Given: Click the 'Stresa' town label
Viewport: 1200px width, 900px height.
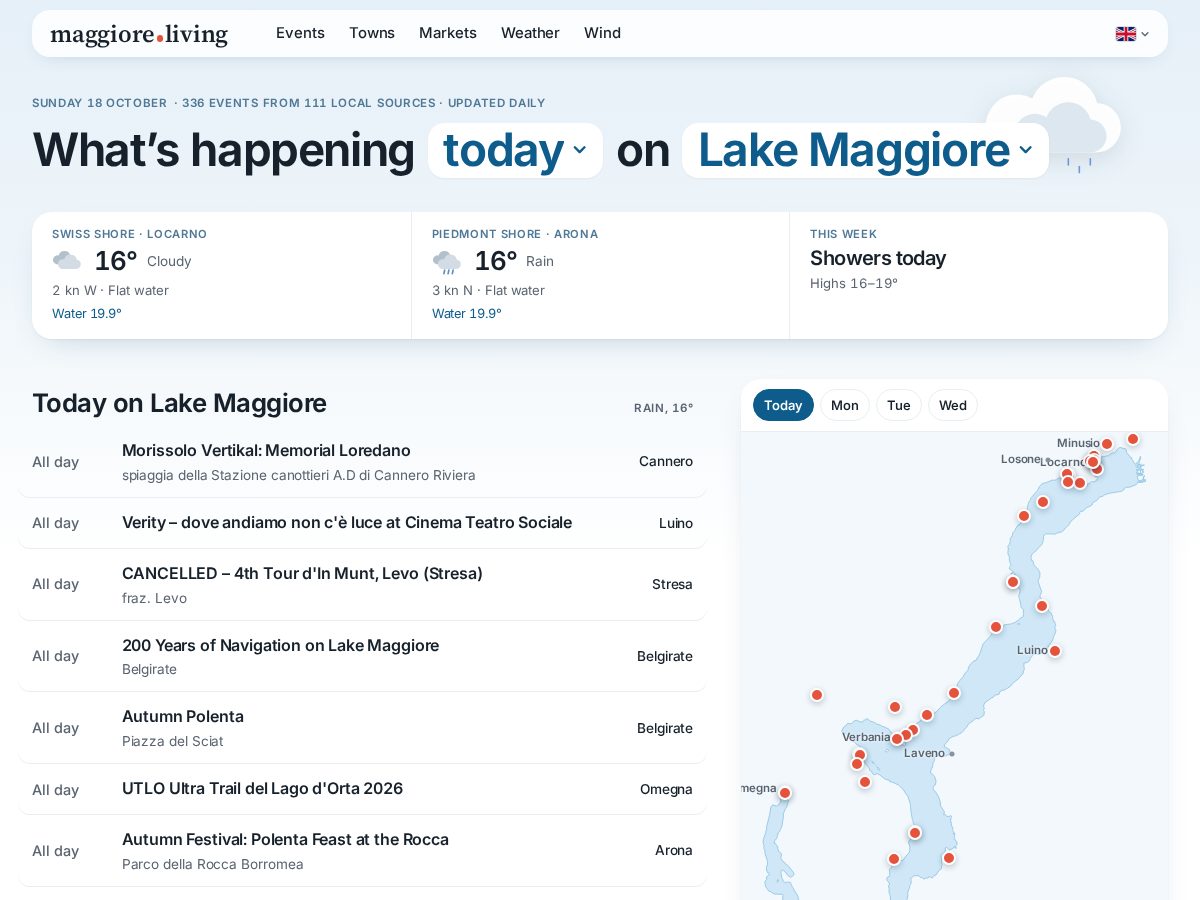Looking at the screenshot, I should (672, 584).
